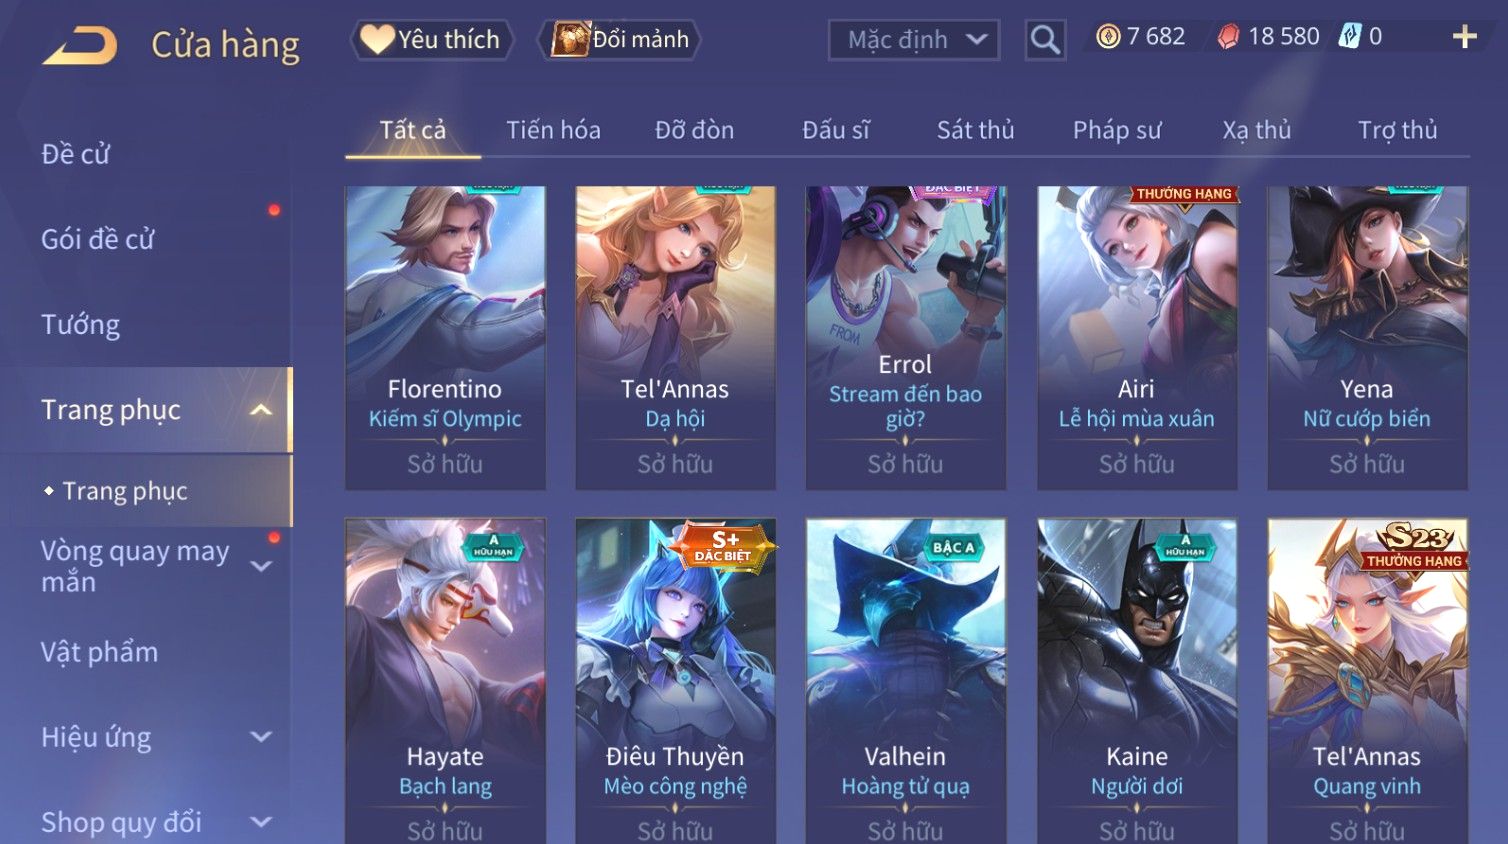The width and height of the screenshot is (1508, 844).
Task: Open Yêu thích heart favorites
Action: coord(431,40)
